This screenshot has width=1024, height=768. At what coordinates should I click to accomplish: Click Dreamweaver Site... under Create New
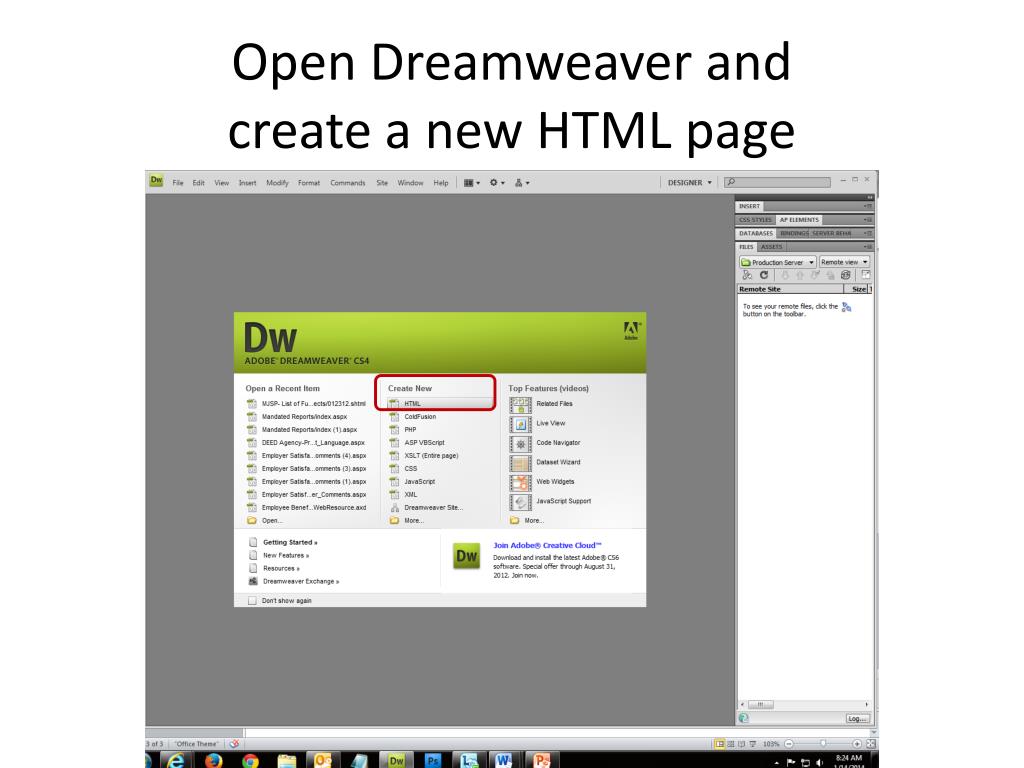(434, 507)
